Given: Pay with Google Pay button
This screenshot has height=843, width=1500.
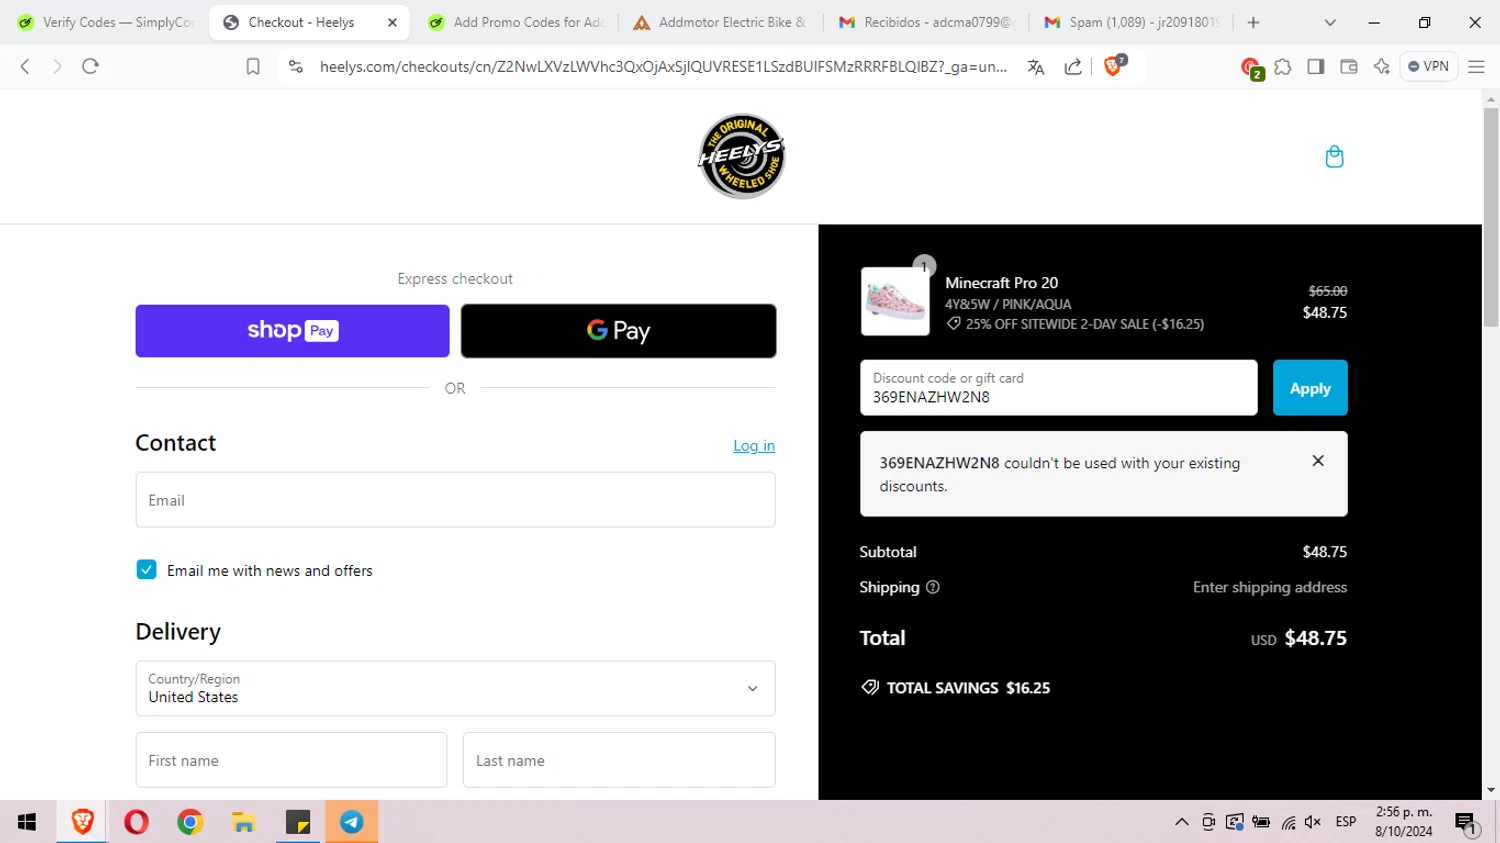Looking at the screenshot, I should point(618,331).
